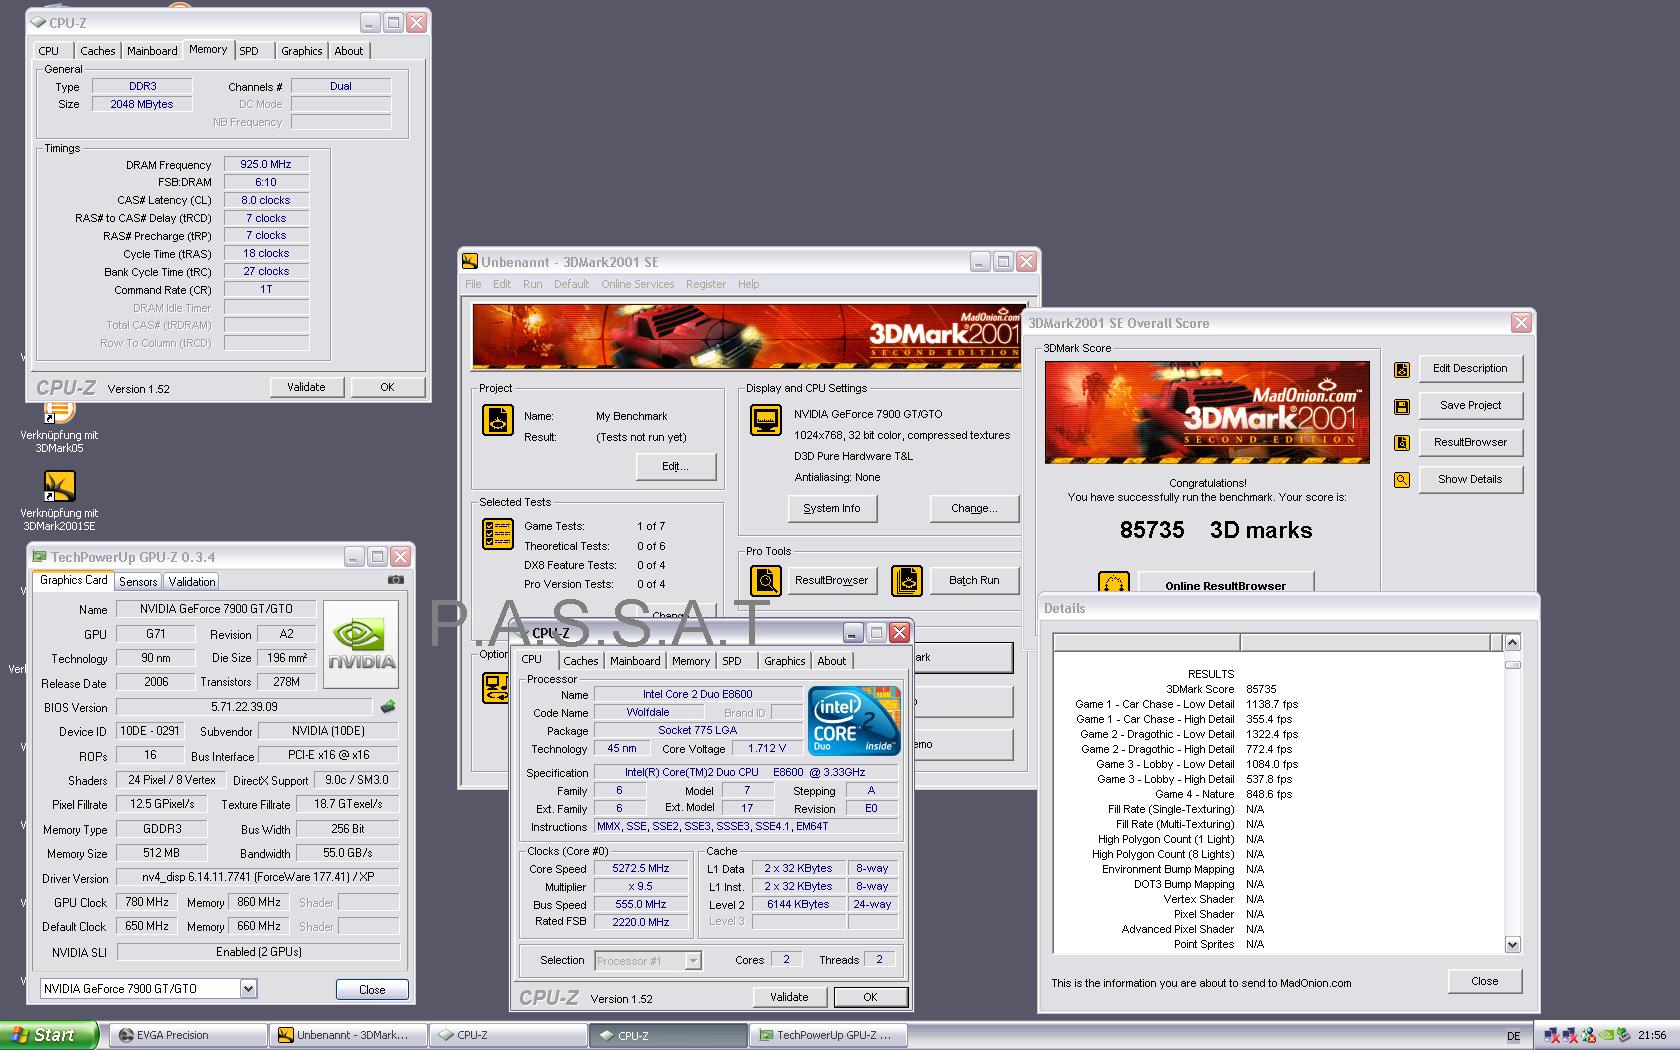Screen dimensions: 1680x1050
Task: Click the DRAM Frequency 925.0 MHz field
Action: coord(266,164)
